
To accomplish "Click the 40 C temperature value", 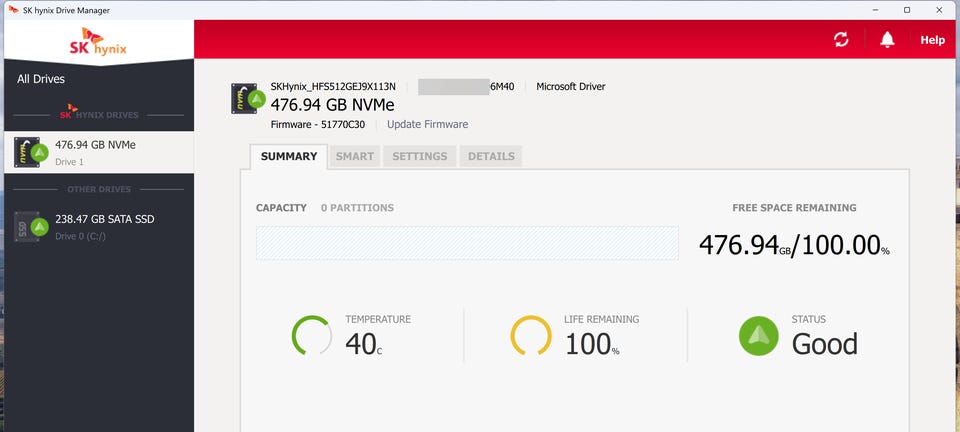I will click(364, 344).
